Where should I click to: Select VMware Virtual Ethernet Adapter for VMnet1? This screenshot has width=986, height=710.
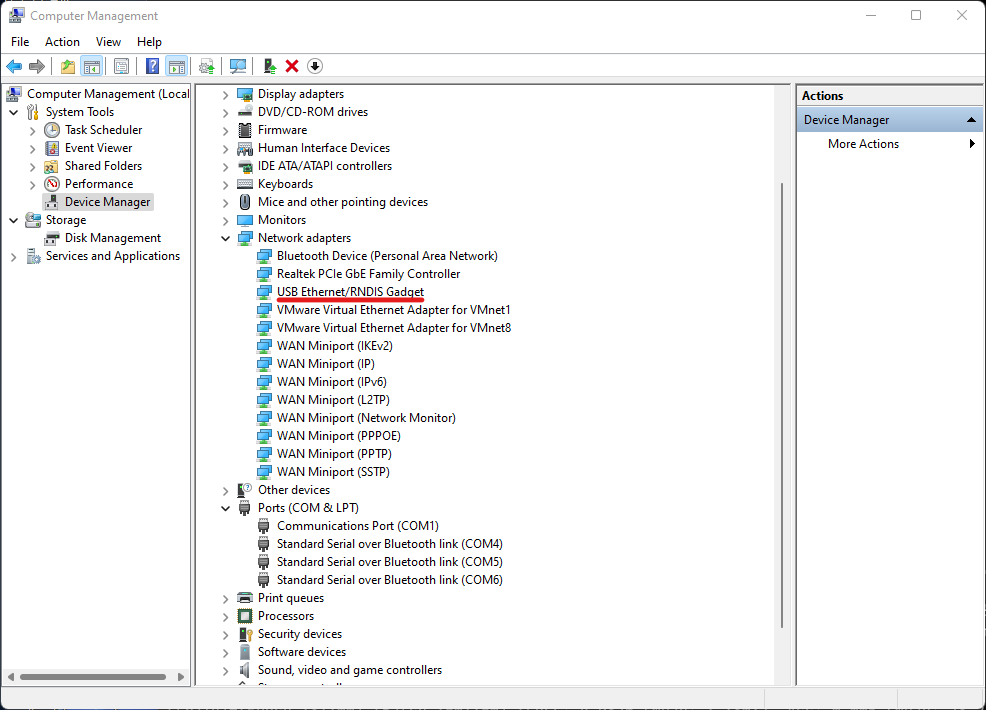point(394,309)
